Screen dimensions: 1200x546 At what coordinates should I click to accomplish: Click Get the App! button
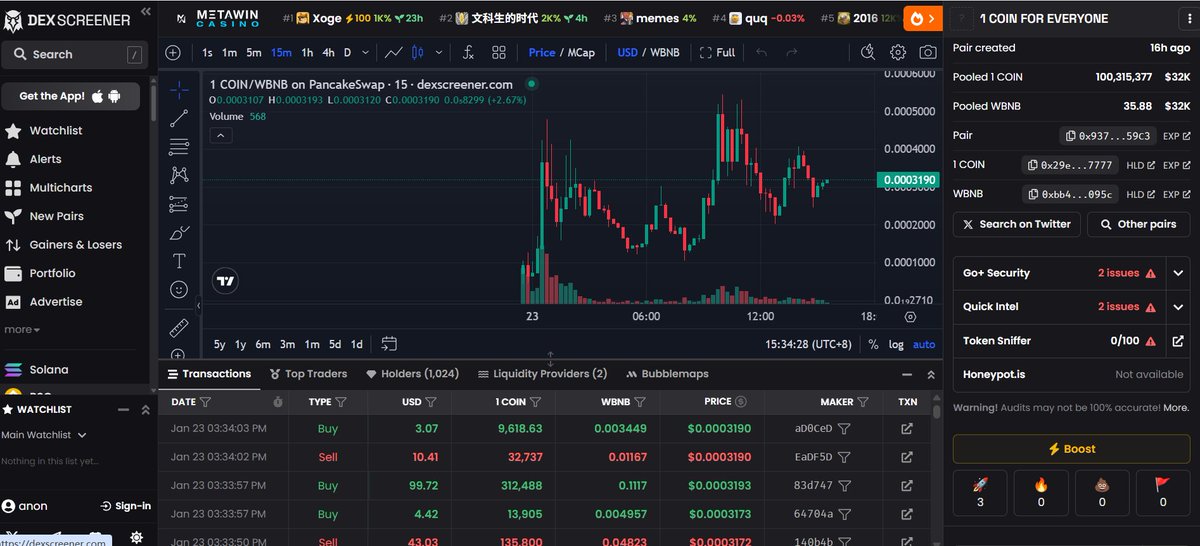(x=71, y=96)
